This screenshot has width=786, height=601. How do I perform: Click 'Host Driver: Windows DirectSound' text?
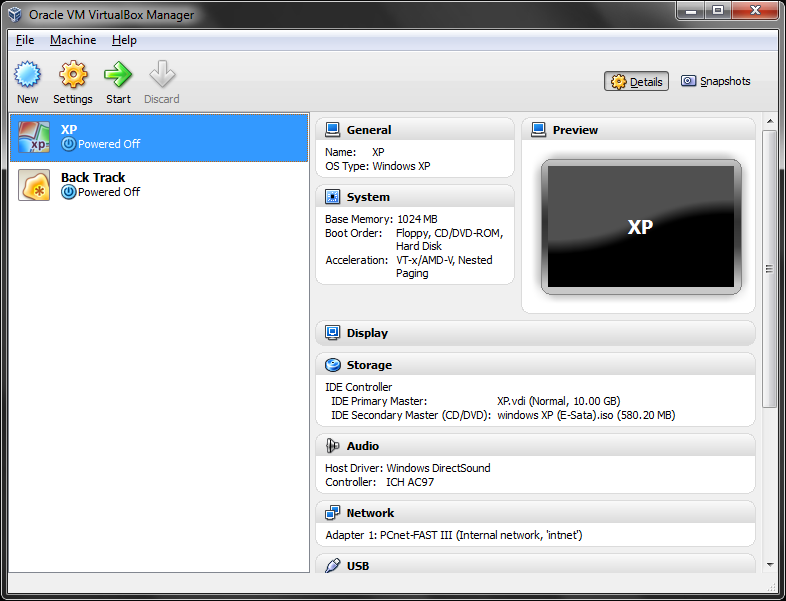[x=408, y=468]
